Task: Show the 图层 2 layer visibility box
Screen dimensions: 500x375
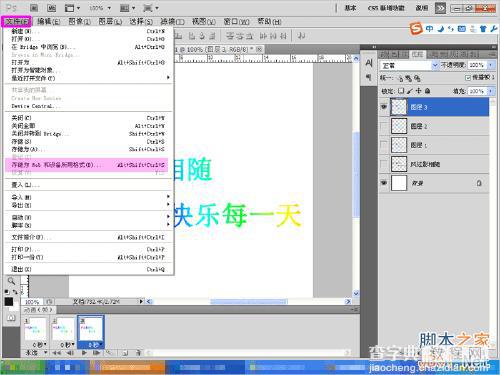Action: click(384, 126)
